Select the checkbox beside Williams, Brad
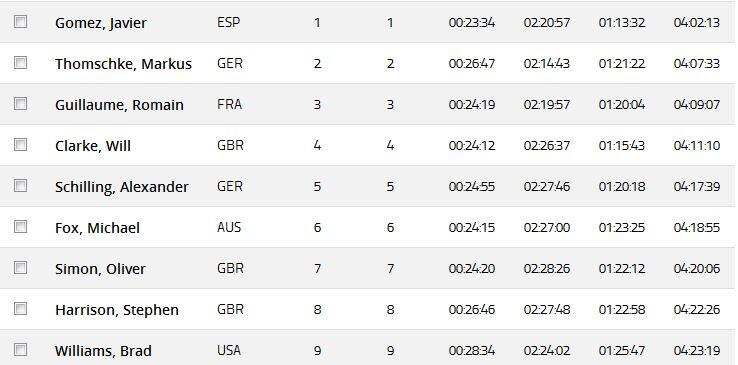The height and width of the screenshot is (365, 738). tap(20, 349)
